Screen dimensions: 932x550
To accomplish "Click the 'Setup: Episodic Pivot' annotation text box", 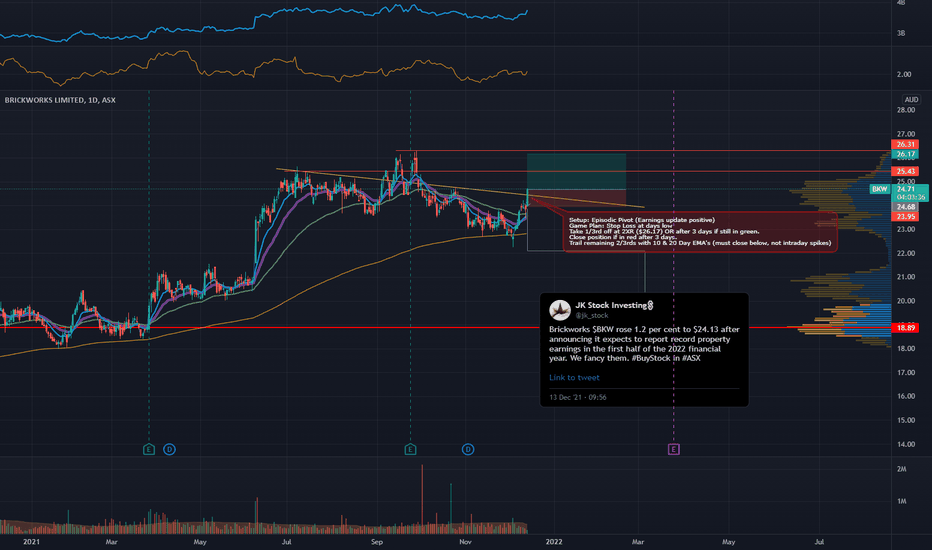I will pos(700,231).
